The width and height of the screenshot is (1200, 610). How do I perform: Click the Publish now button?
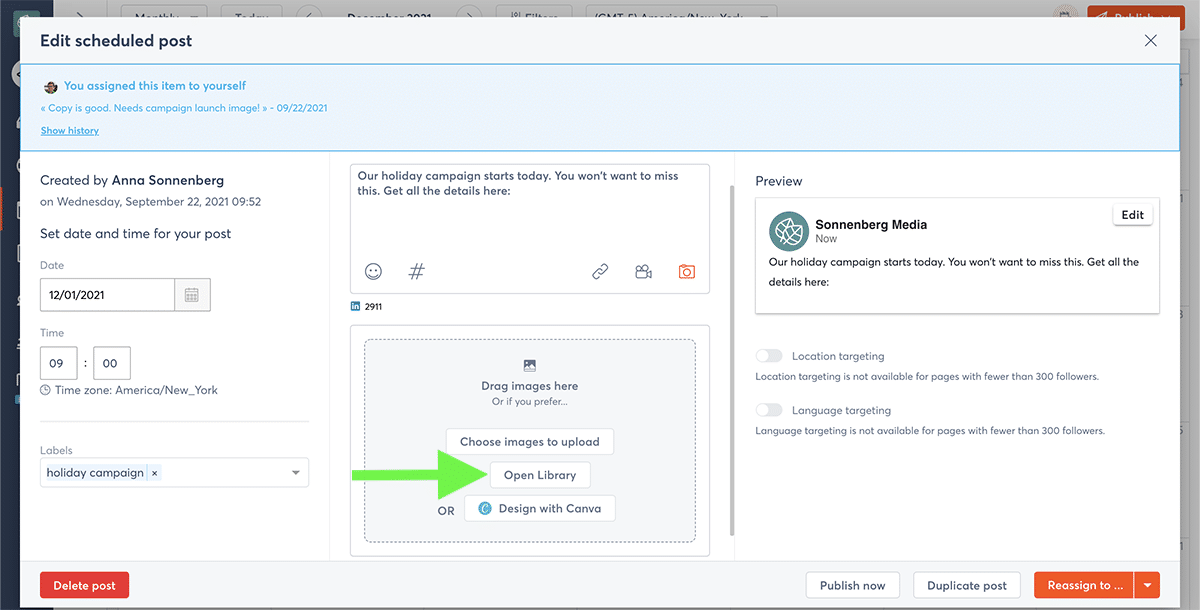click(852, 586)
